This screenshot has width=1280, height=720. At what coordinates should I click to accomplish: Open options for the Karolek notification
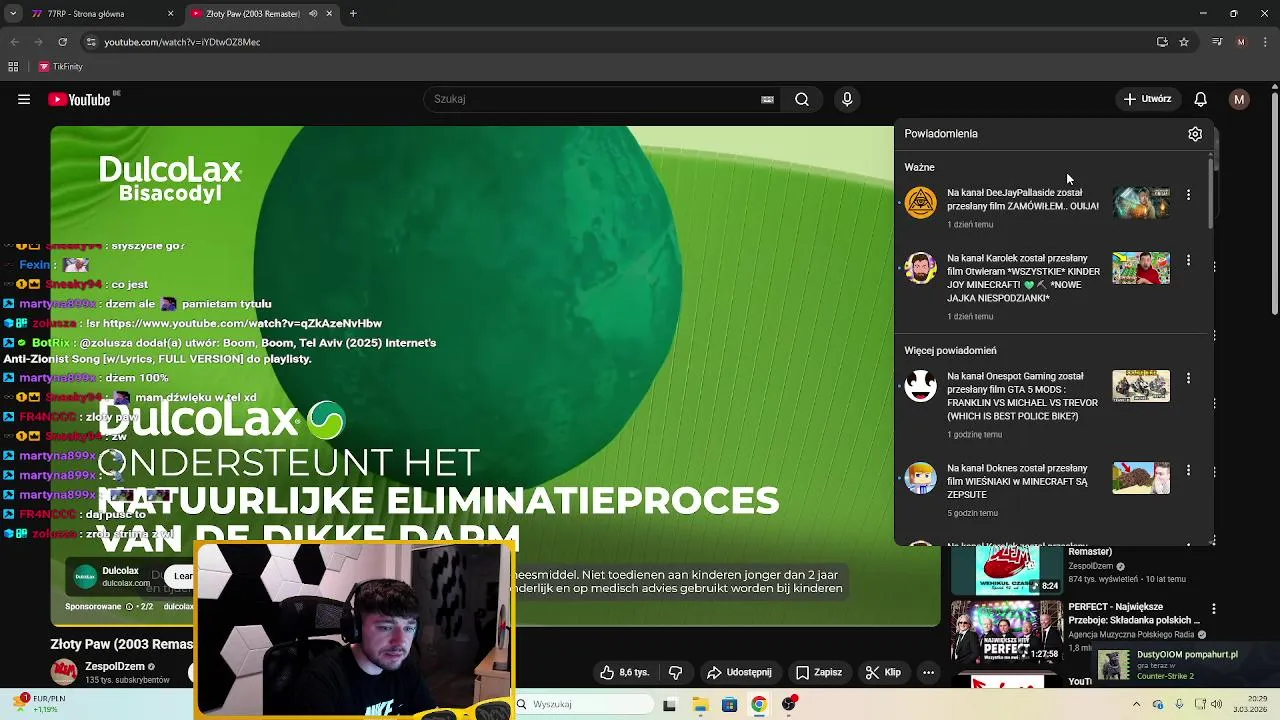(1188, 260)
